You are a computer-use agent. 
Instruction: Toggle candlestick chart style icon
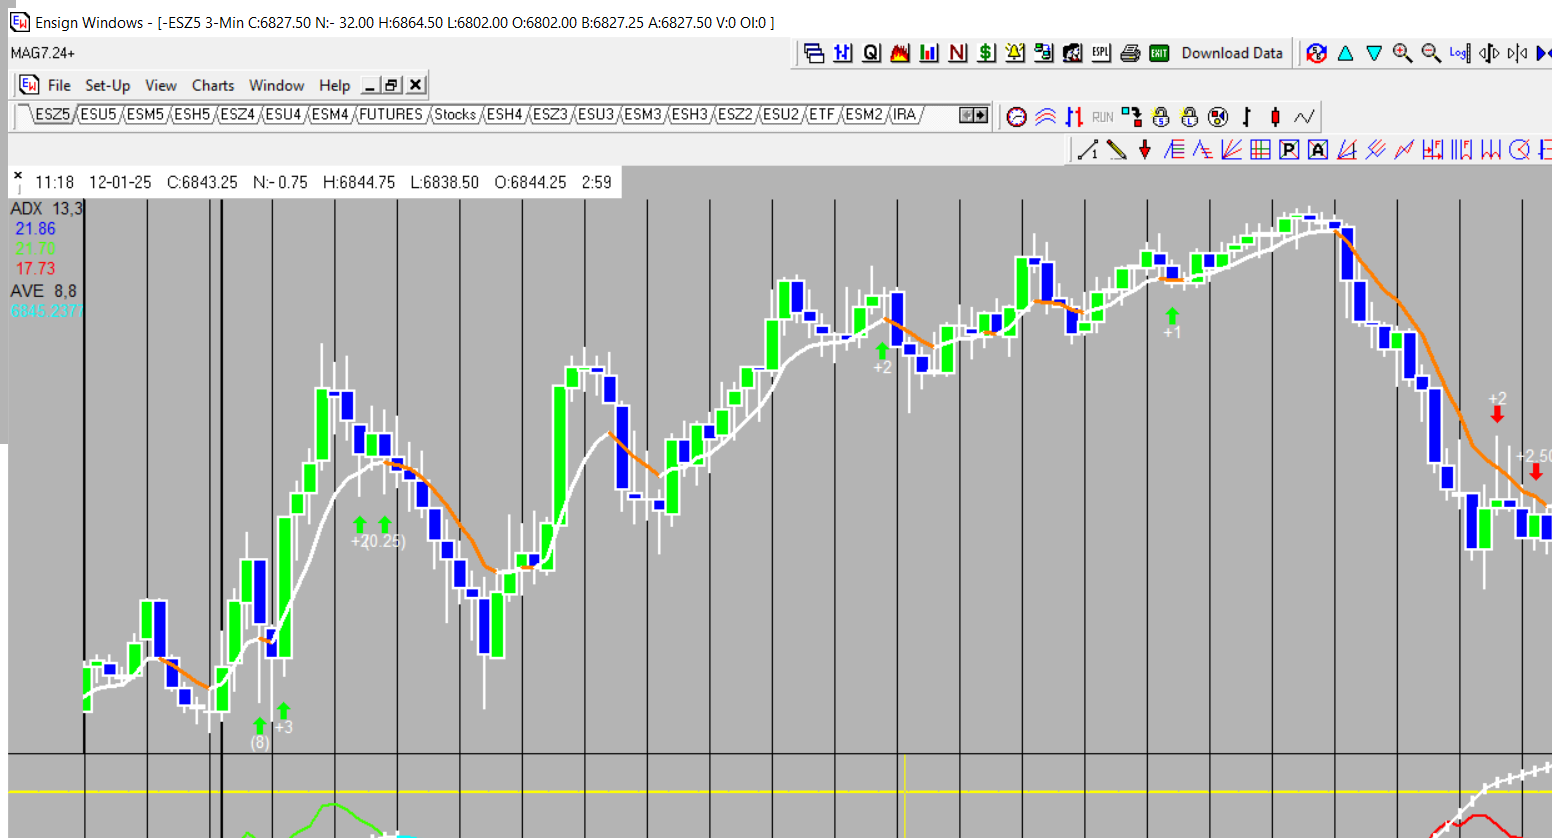(x=1275, y=117)
